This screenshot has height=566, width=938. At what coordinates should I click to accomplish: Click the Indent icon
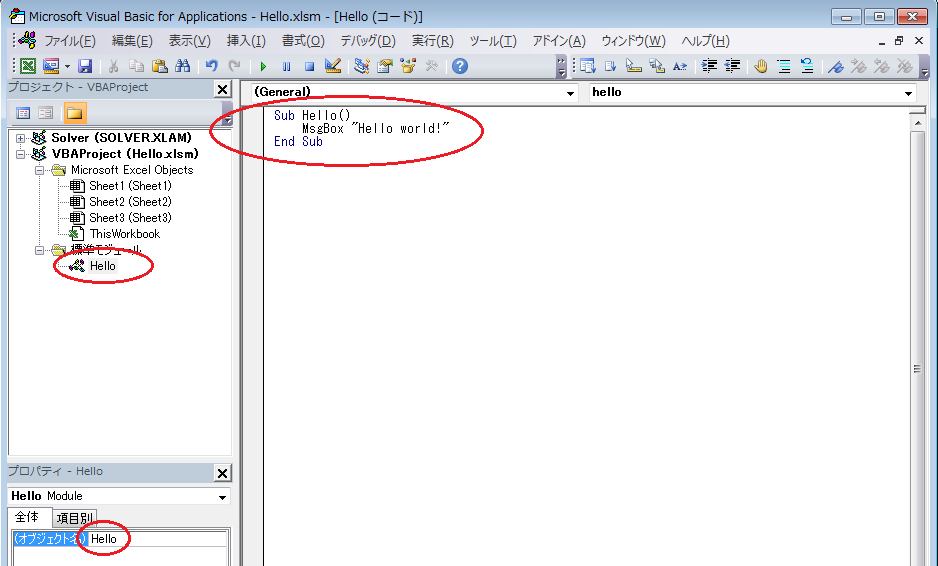709,66
